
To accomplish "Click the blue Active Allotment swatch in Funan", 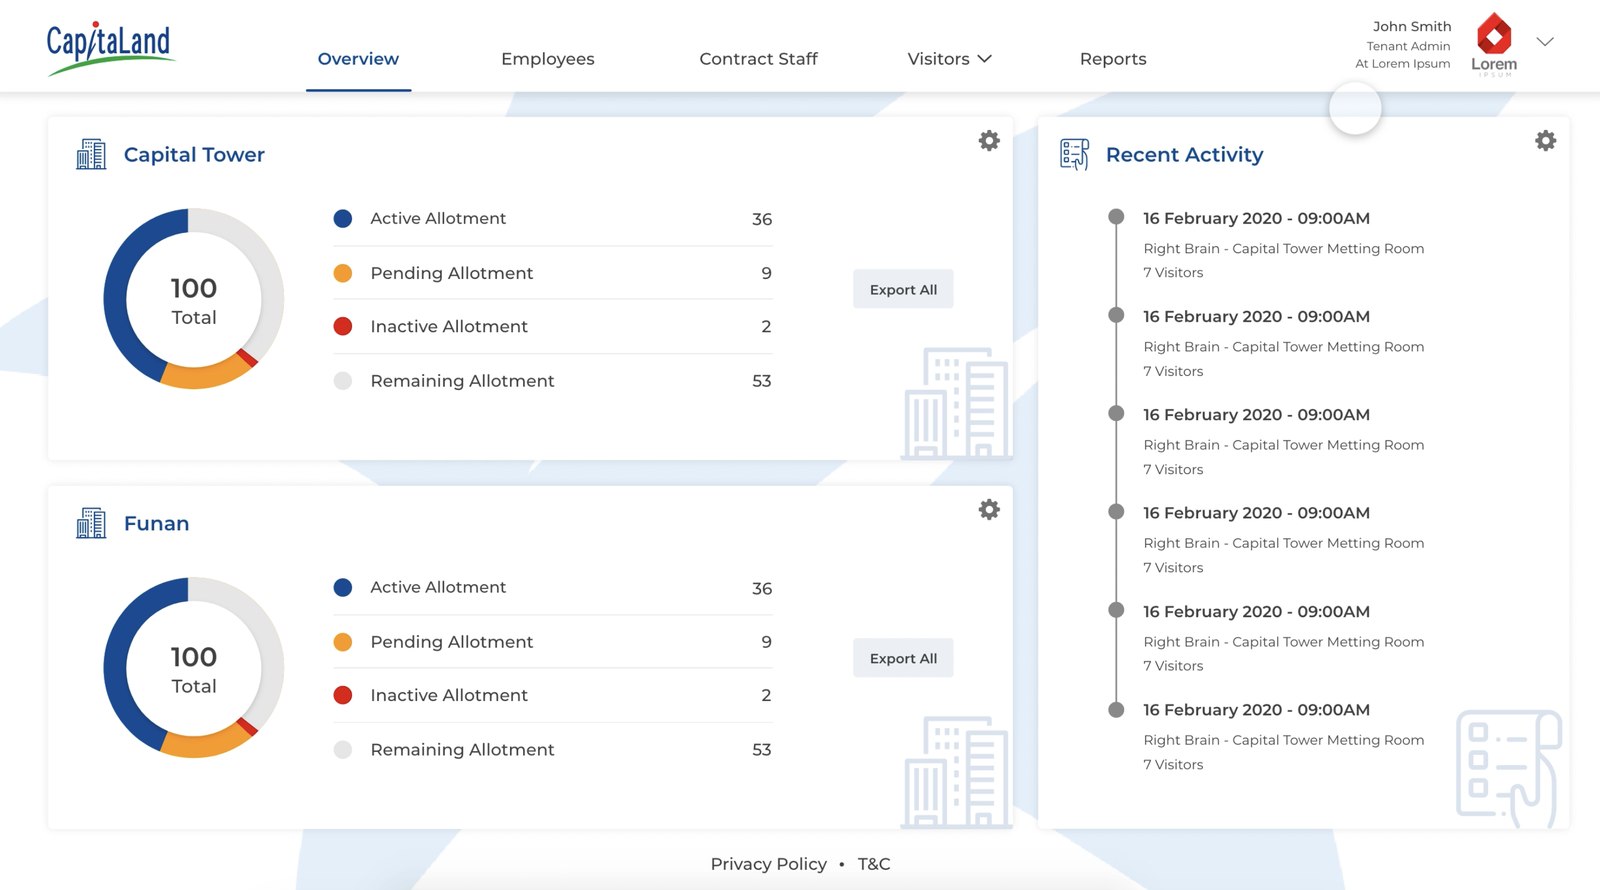I will coord(343,587).
